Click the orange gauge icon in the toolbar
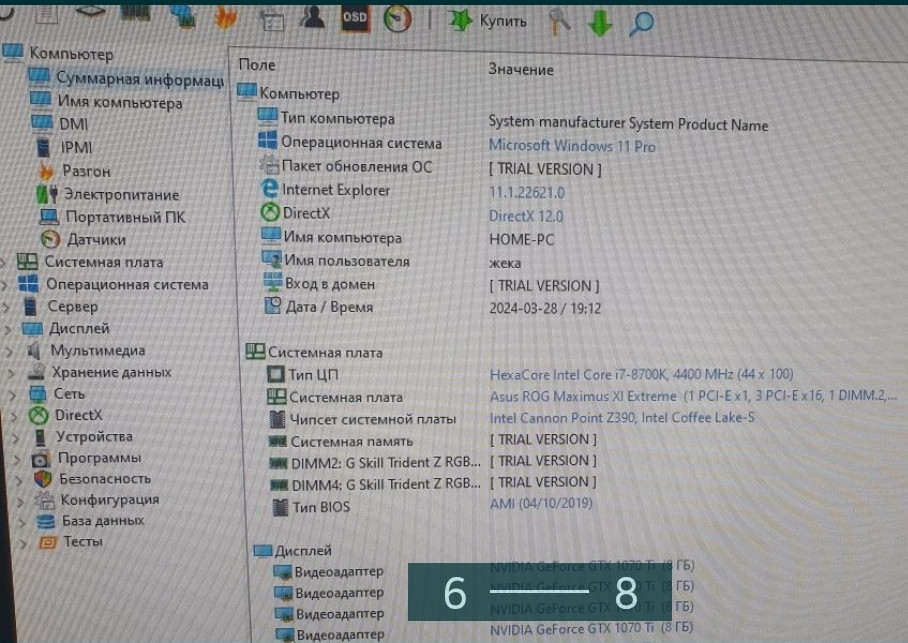The width and height of the screenshot is (908, 643). [397, 18]
